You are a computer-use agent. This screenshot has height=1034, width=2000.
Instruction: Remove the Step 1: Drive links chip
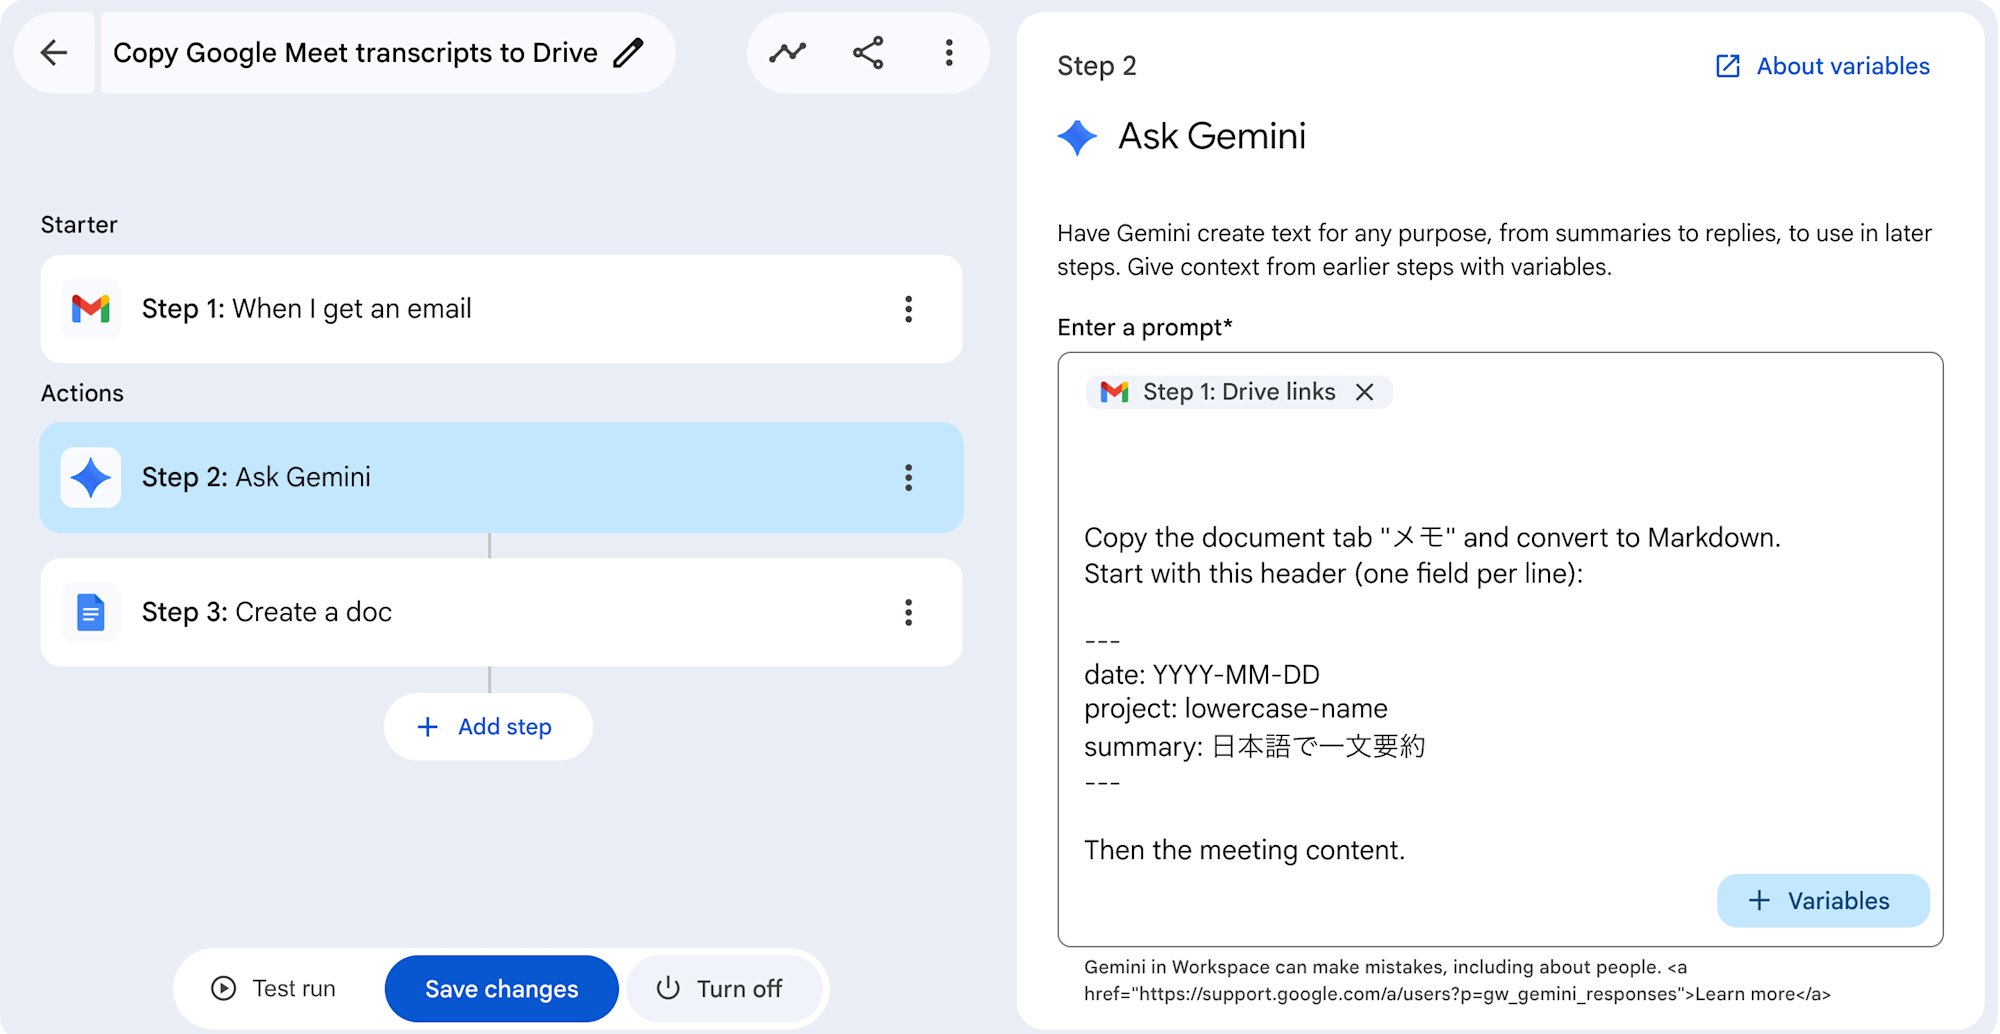point(1364,392)
